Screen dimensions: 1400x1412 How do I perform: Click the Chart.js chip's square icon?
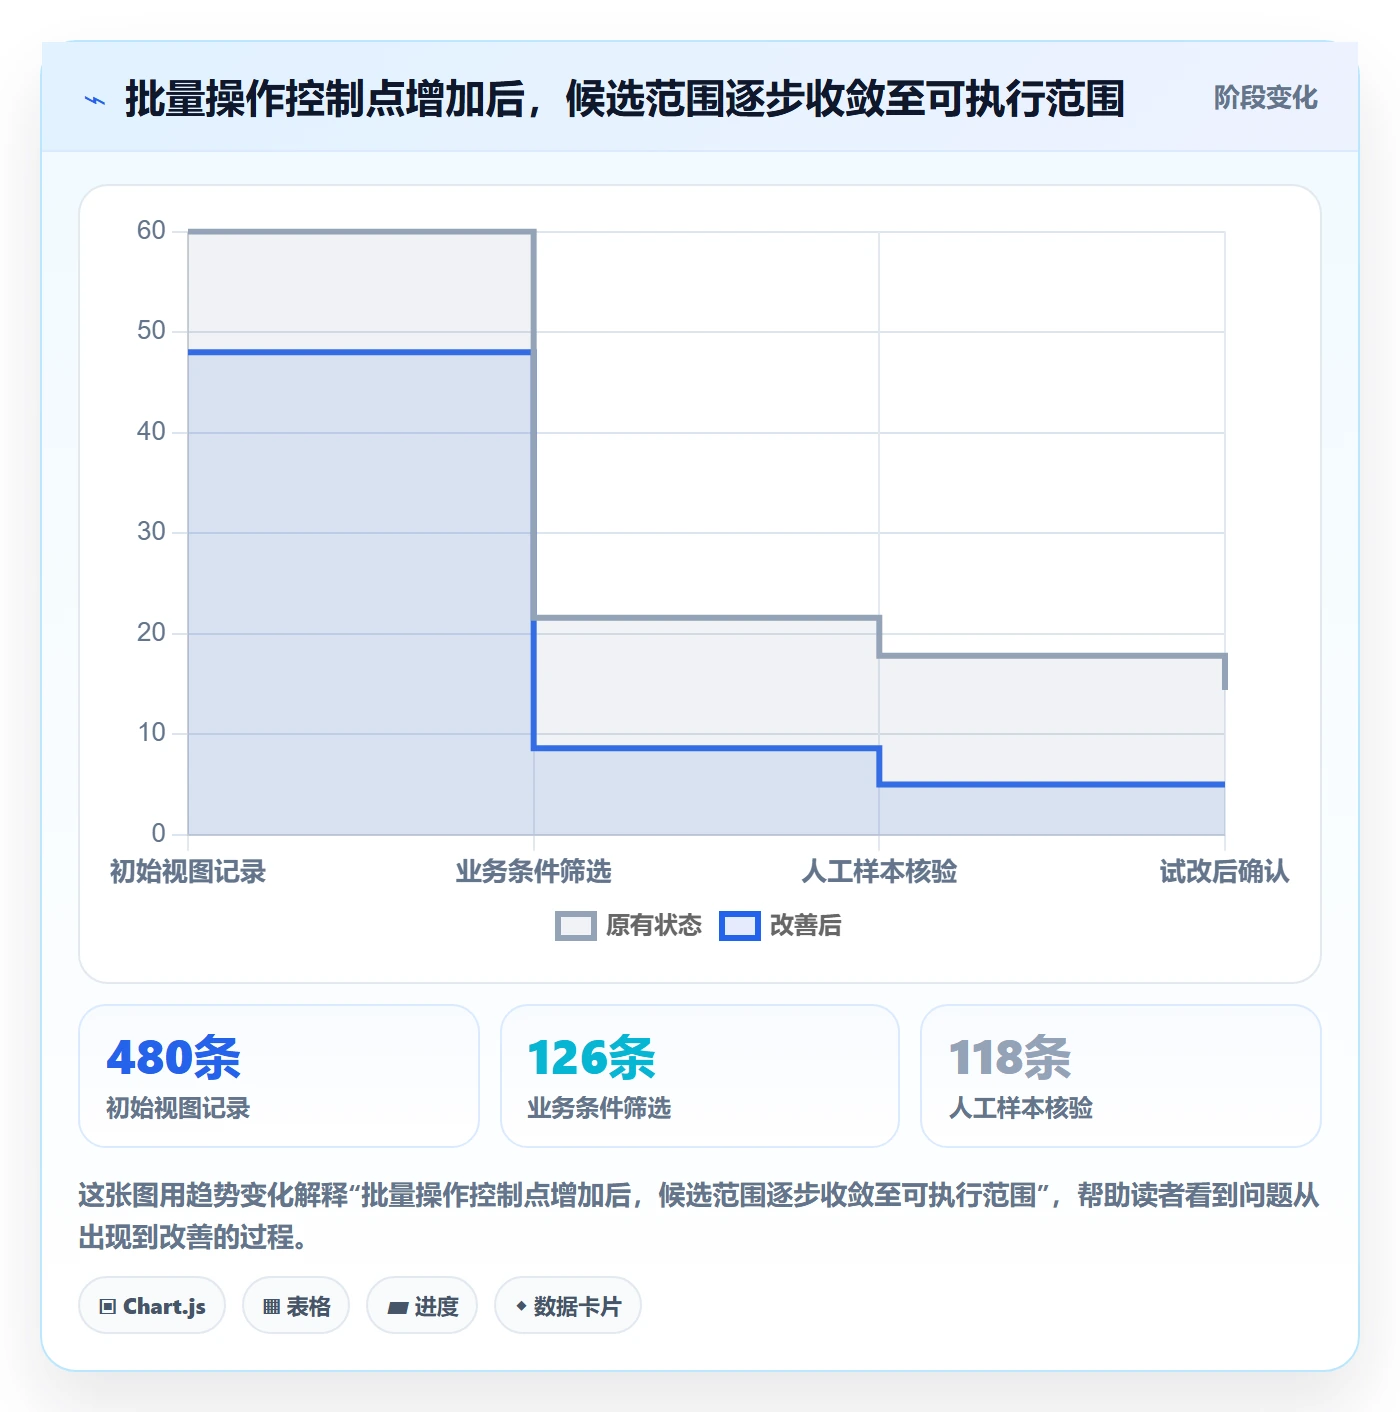pyautogui.click(x=108, y=1306)
